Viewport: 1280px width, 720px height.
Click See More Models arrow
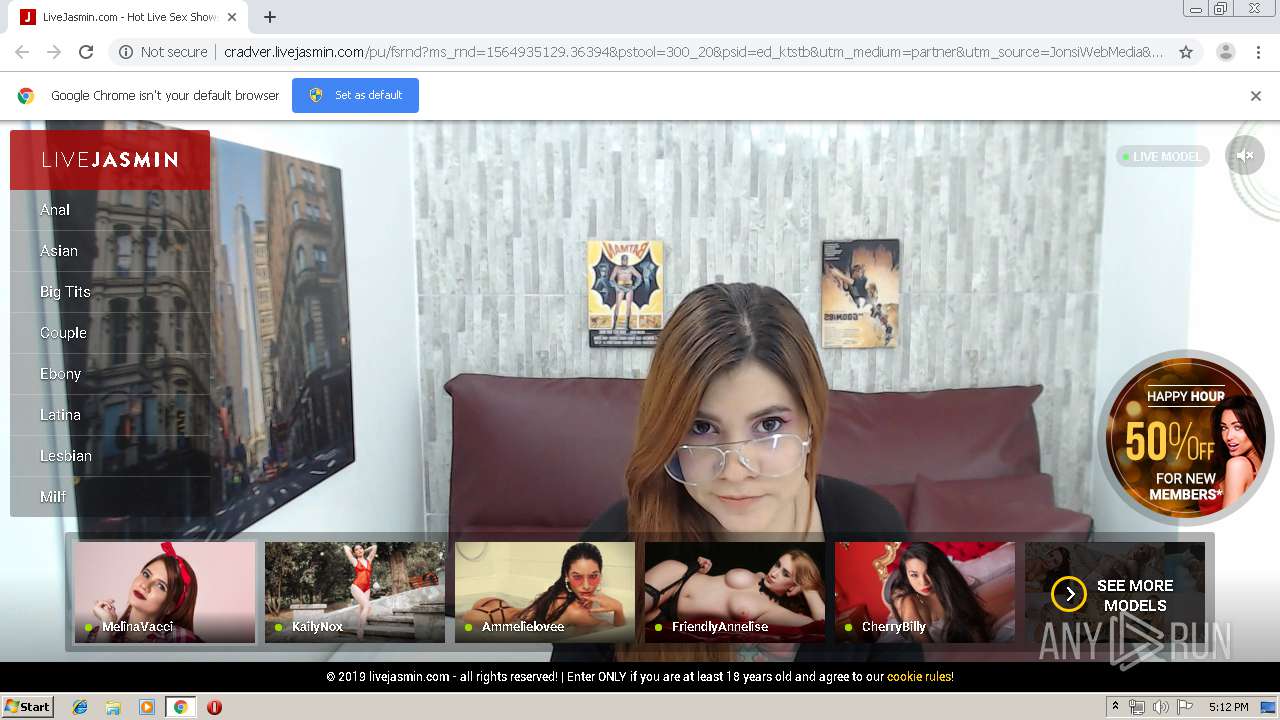point(1069,594)
